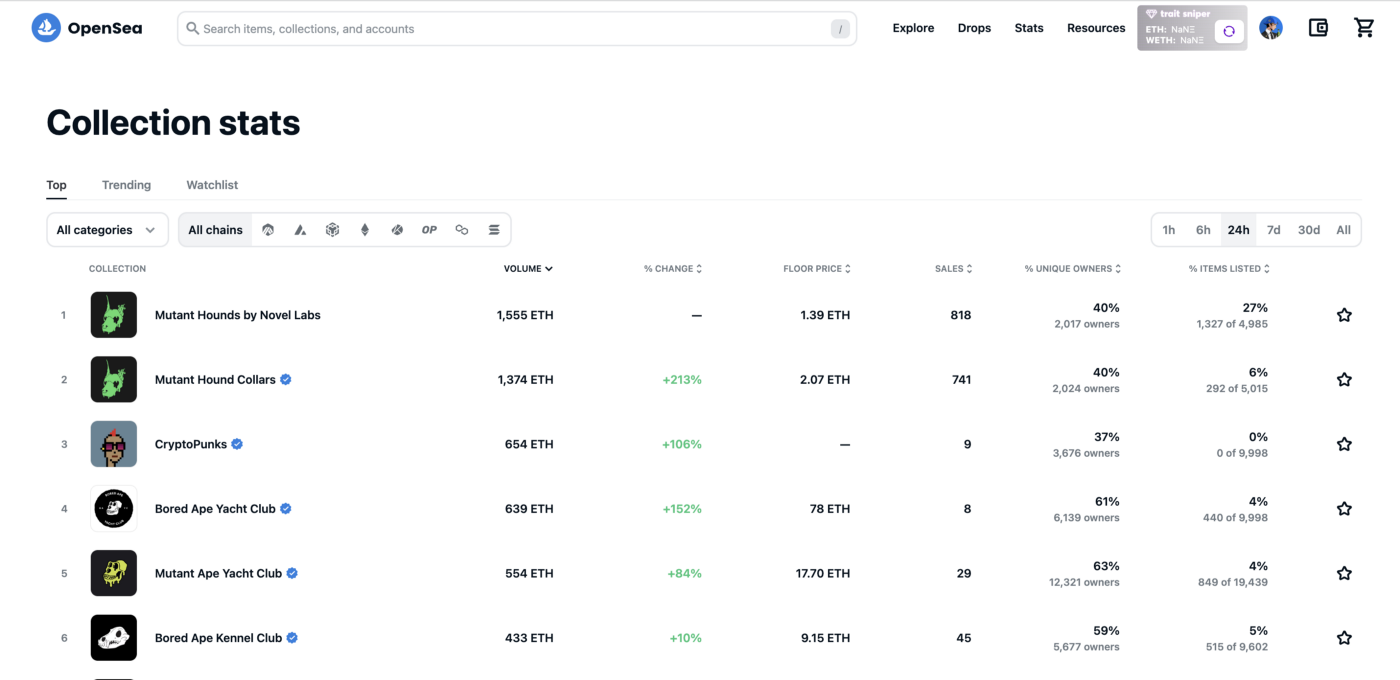Filter by the Polygon chain icon
The width and height of the screenshot is (1400, 680).
point(461,230)
